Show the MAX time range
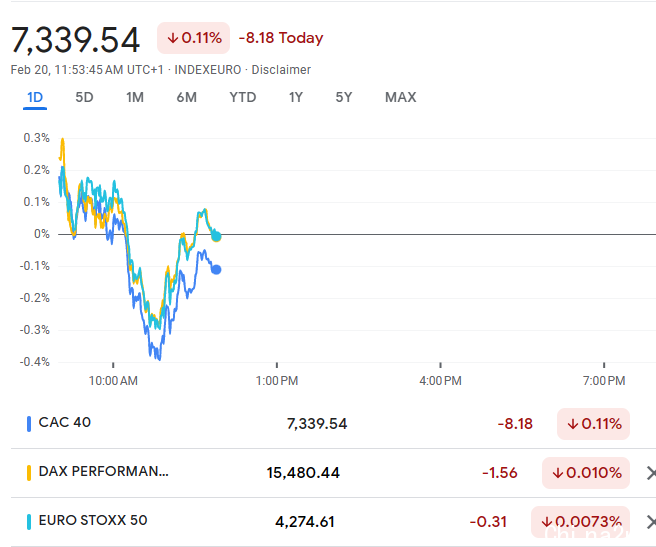 400,98
